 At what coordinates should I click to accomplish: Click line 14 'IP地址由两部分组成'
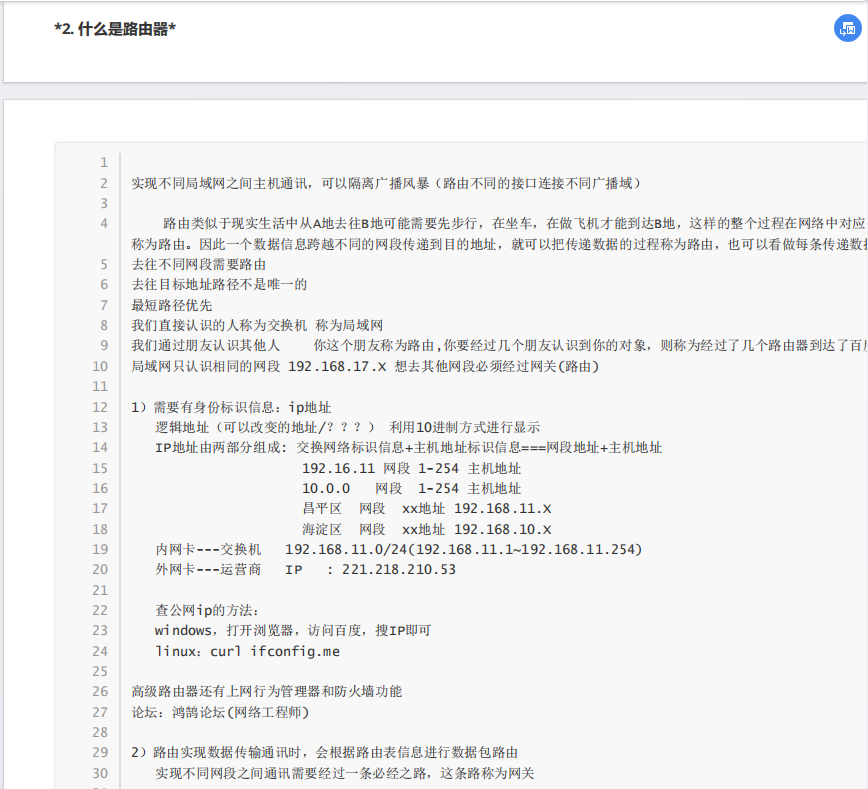tap(219, 447)
